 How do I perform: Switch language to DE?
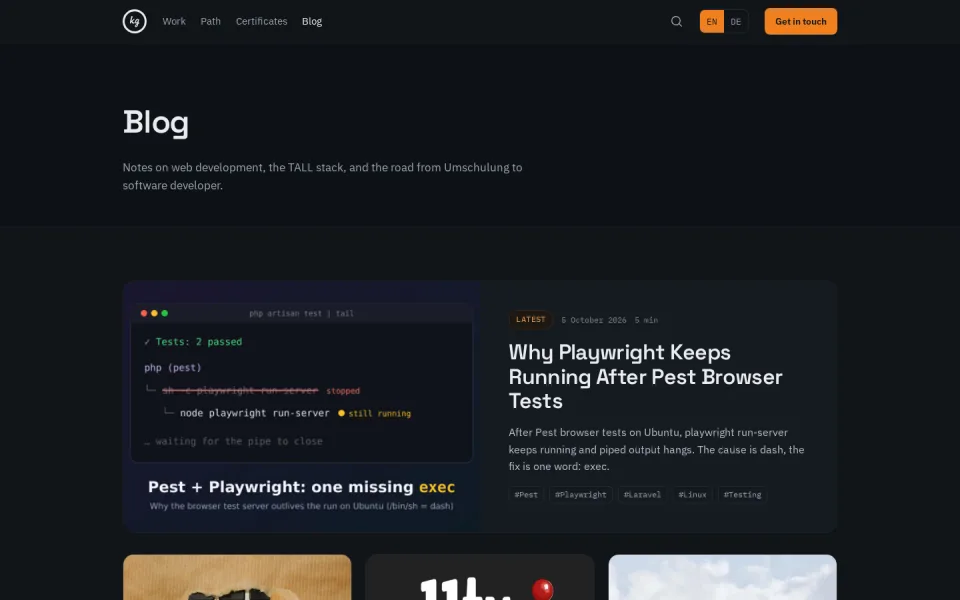(735, 21)
